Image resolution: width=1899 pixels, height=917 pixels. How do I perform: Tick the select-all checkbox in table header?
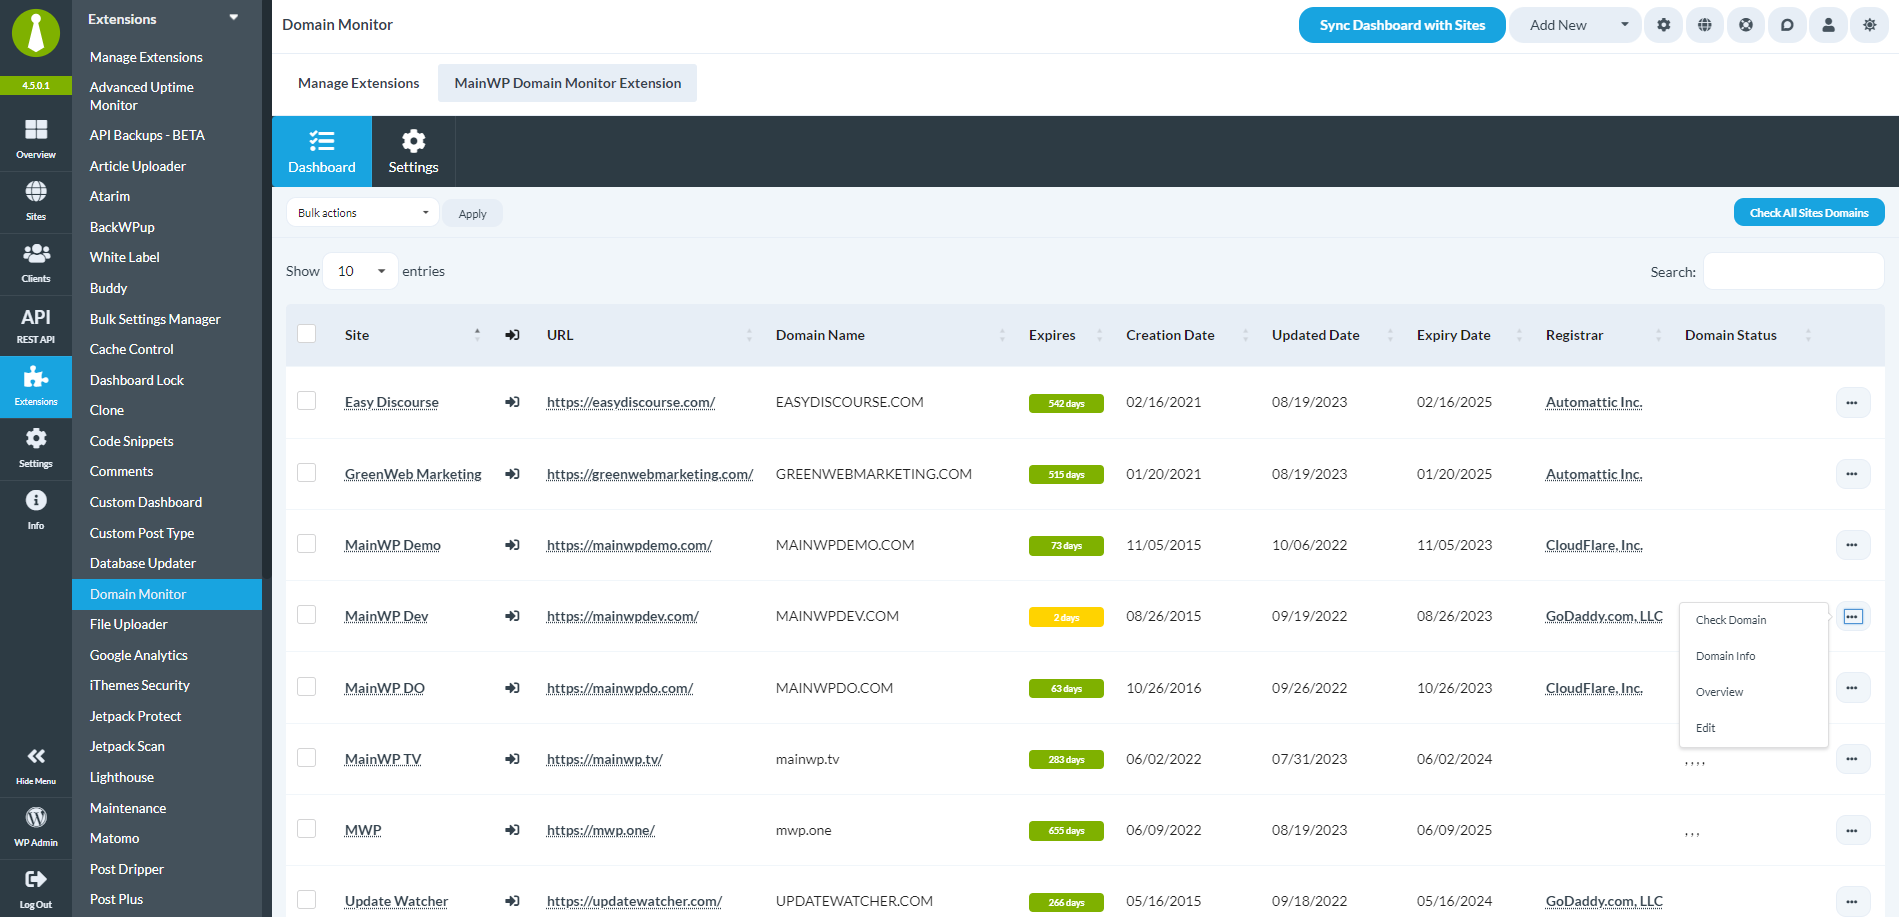tap(307, 334)
